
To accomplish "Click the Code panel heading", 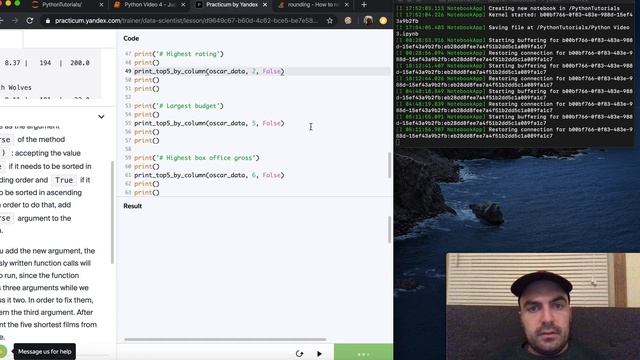I will click(131, 38).
